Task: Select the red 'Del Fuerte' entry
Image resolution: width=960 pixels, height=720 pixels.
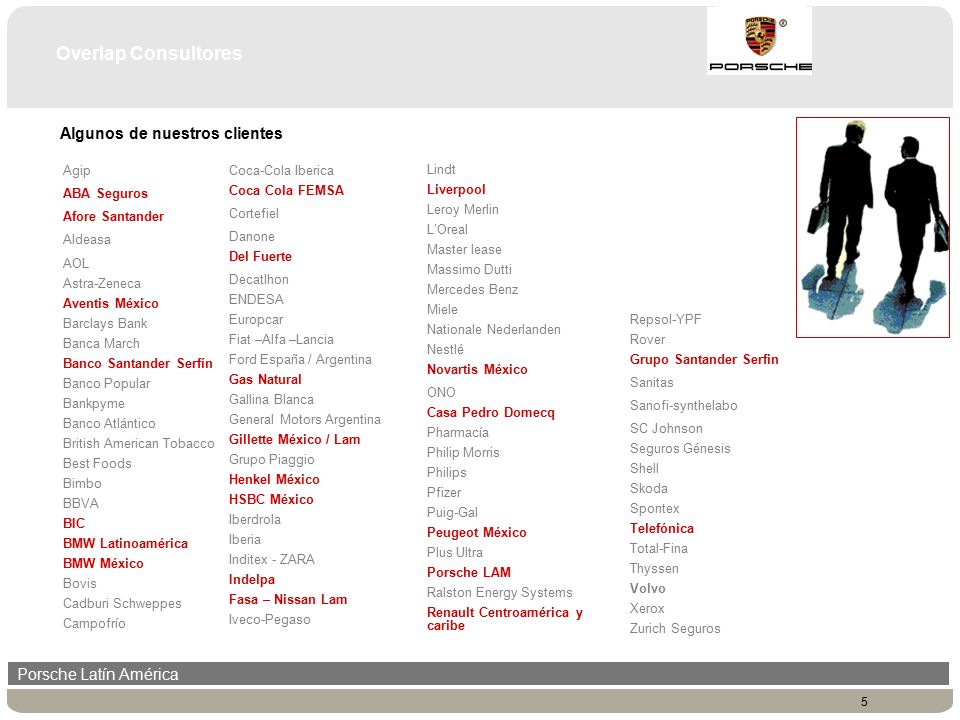Action: pos(260,257)
